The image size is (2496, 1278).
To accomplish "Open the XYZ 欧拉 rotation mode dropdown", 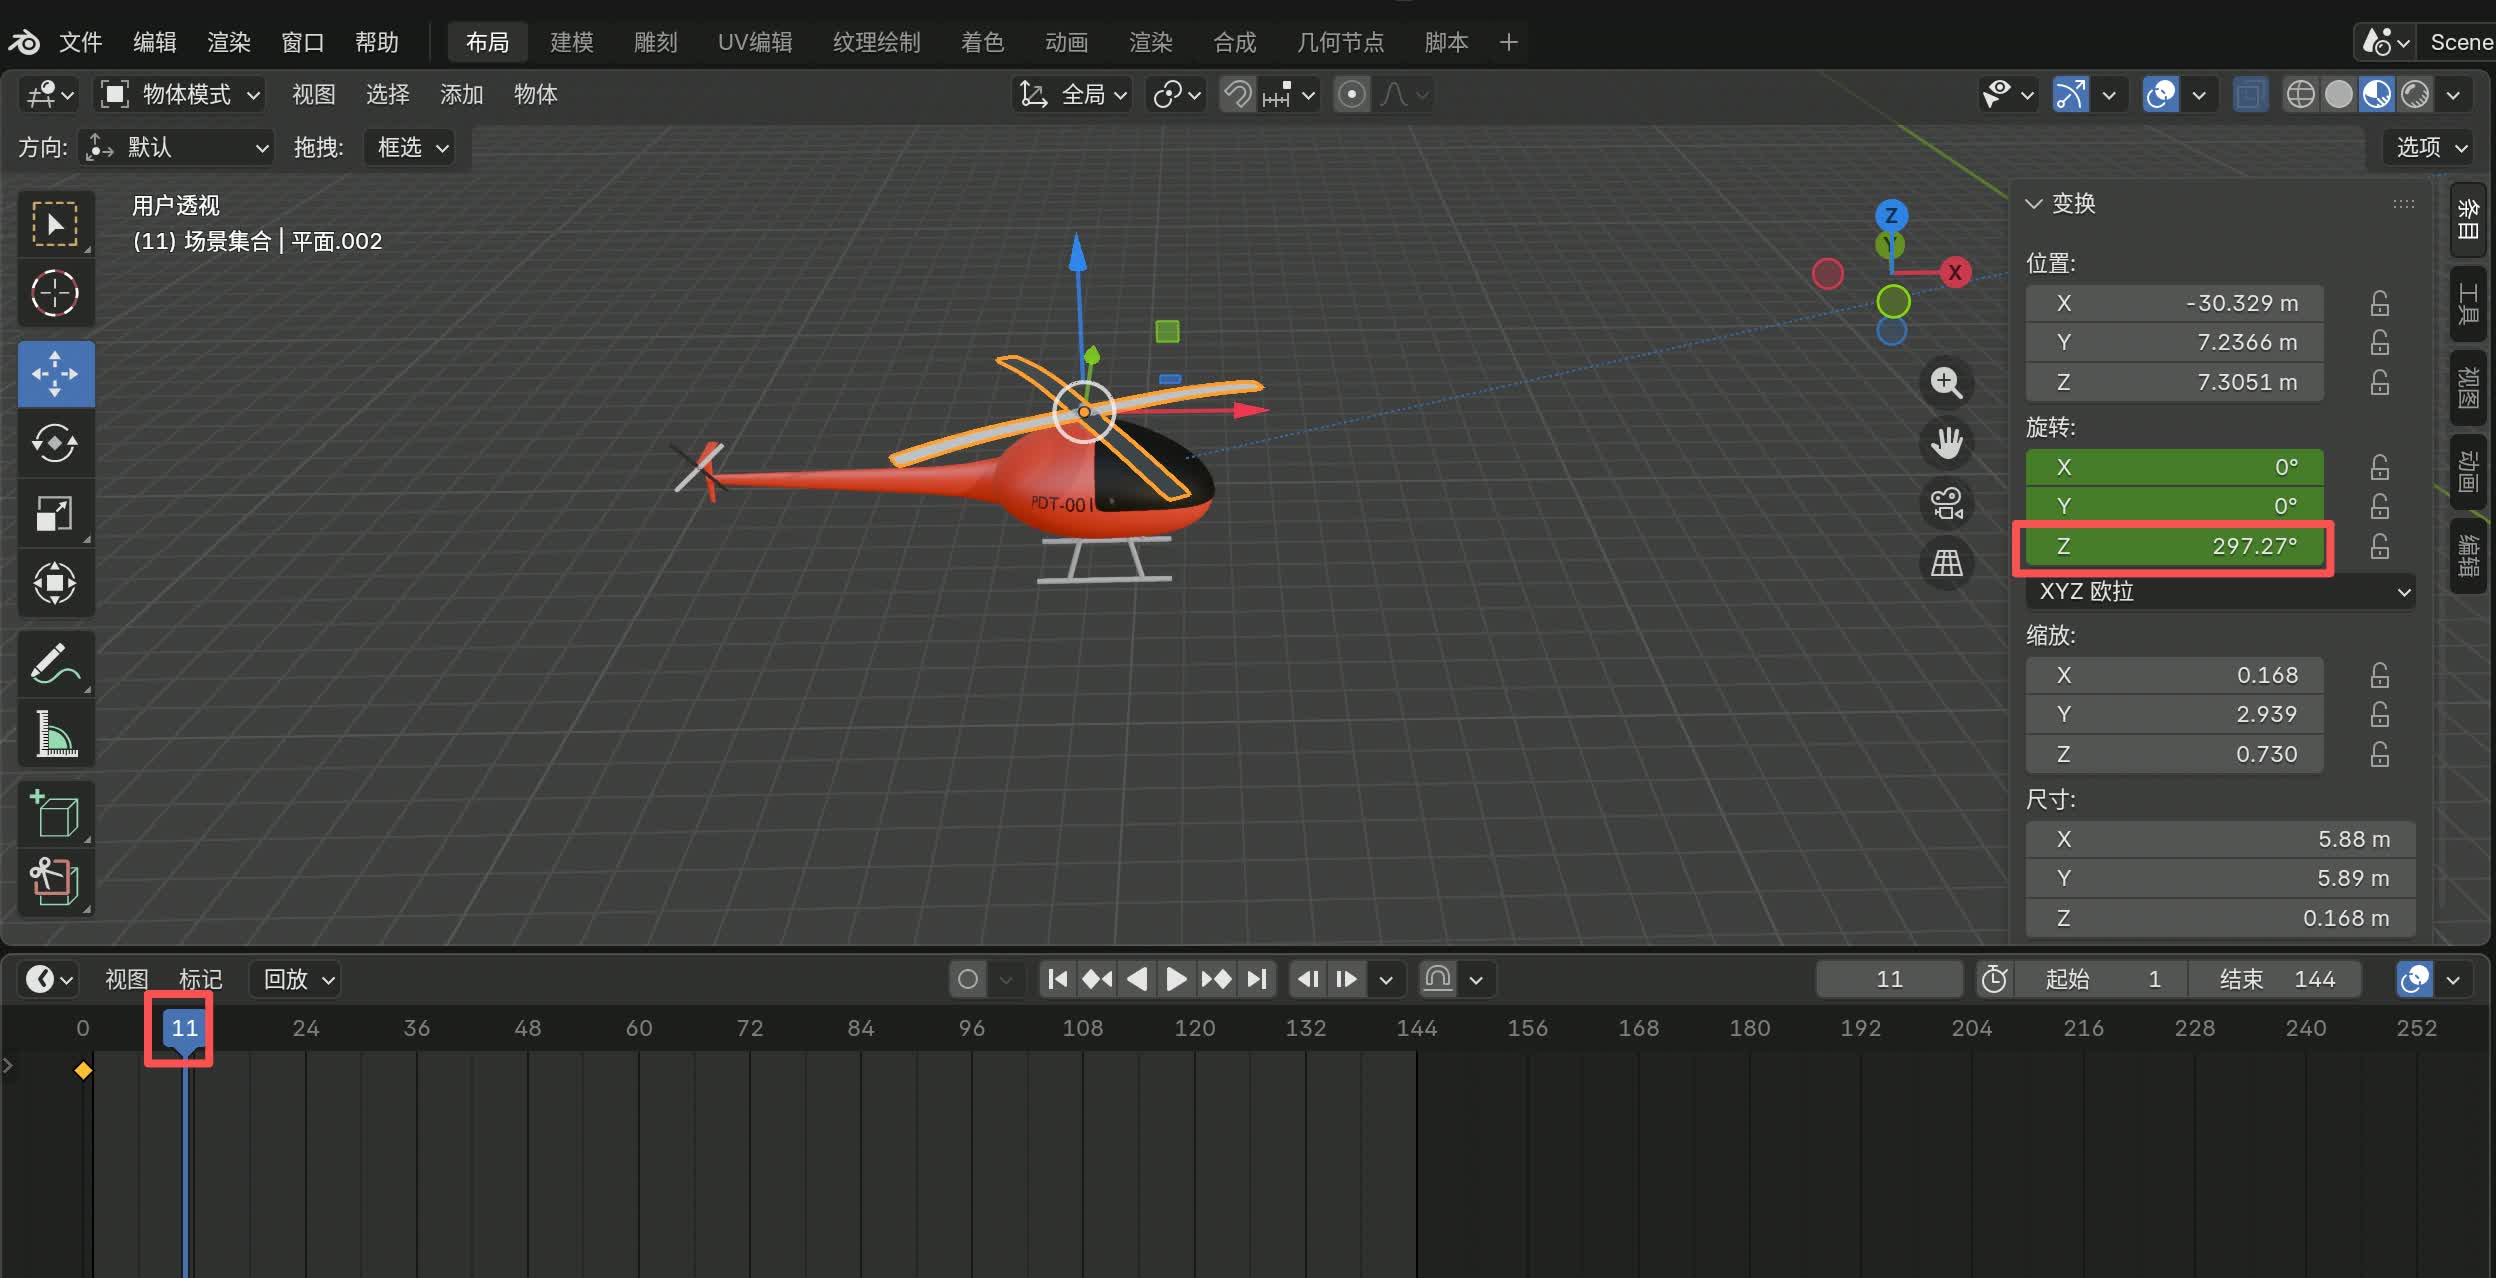I will click(2220, 592).
